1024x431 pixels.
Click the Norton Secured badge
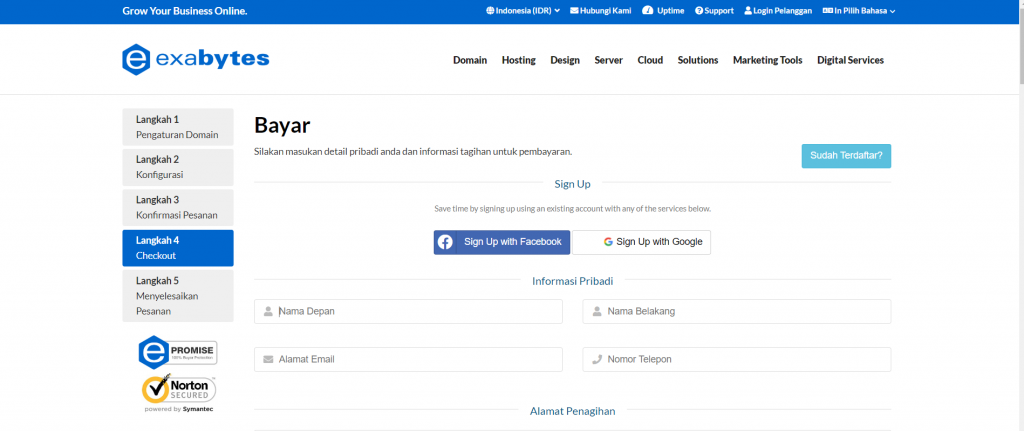coord(178,392)
